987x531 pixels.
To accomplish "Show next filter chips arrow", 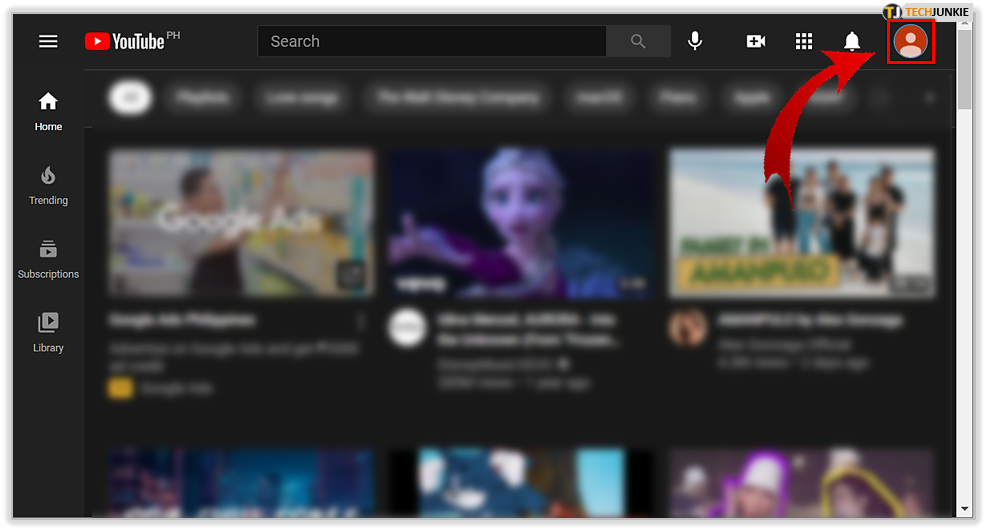I will 929,98.
